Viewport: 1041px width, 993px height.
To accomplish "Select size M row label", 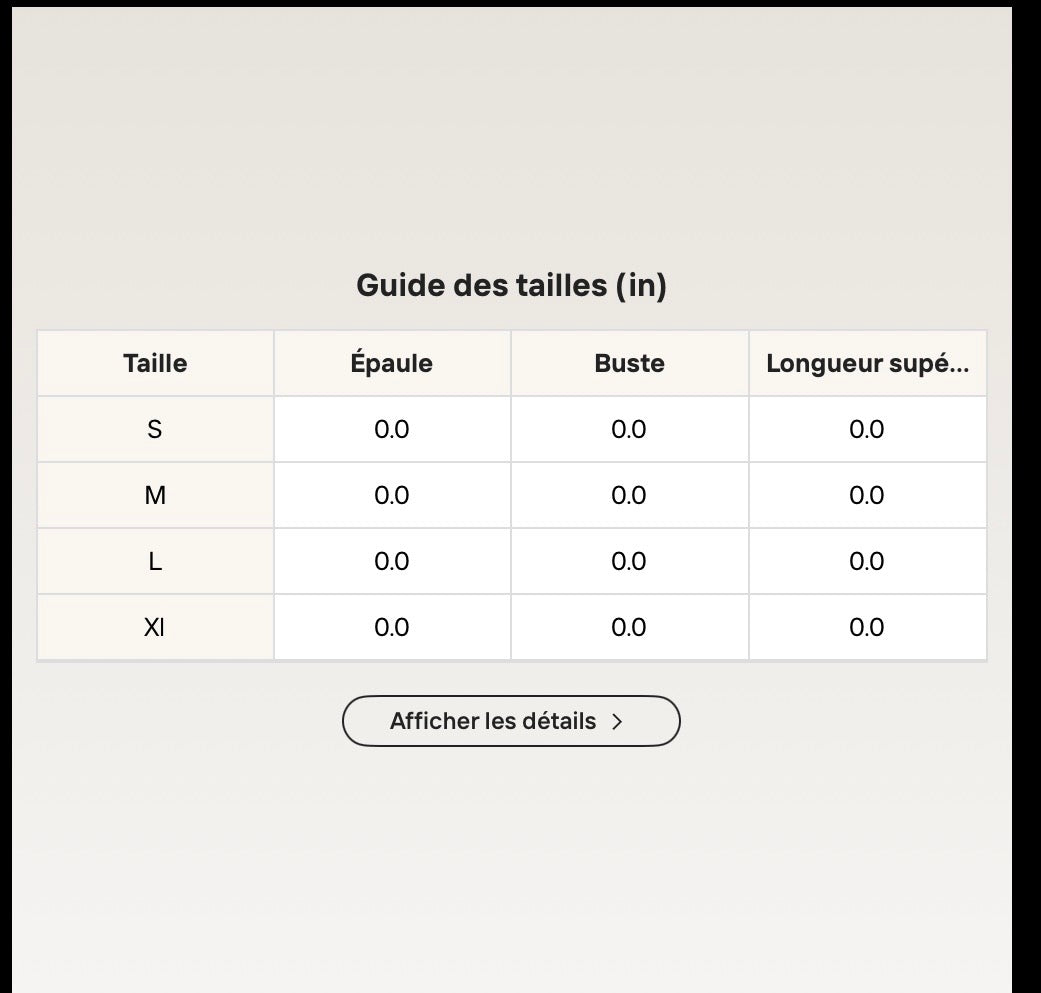I will pyautogui.click(x=155, y=495).
